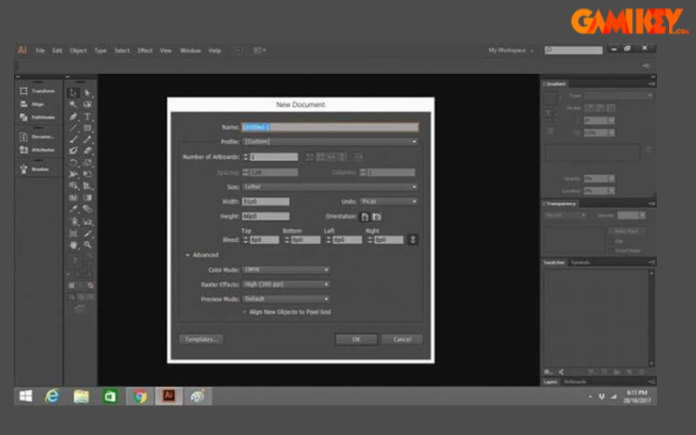
Task: Select the Zoom magnifier tool
Action: 88,244
